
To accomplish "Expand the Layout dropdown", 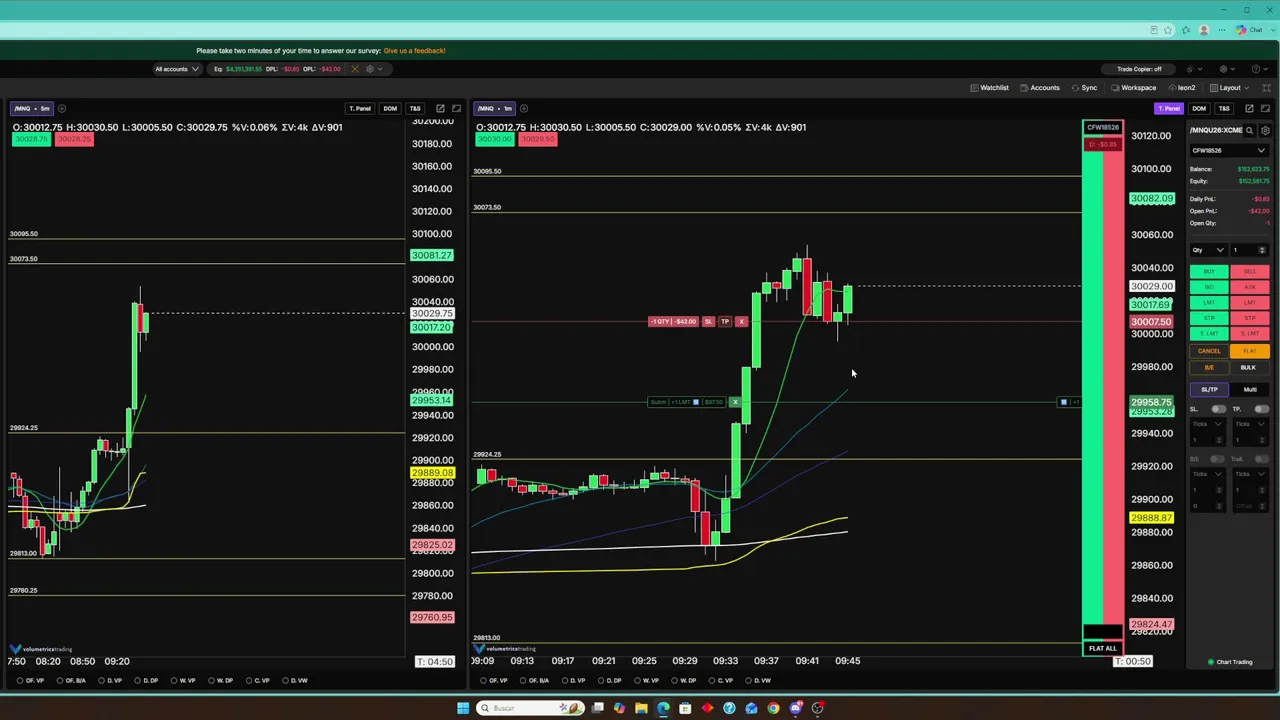I will click(1228, 88).
